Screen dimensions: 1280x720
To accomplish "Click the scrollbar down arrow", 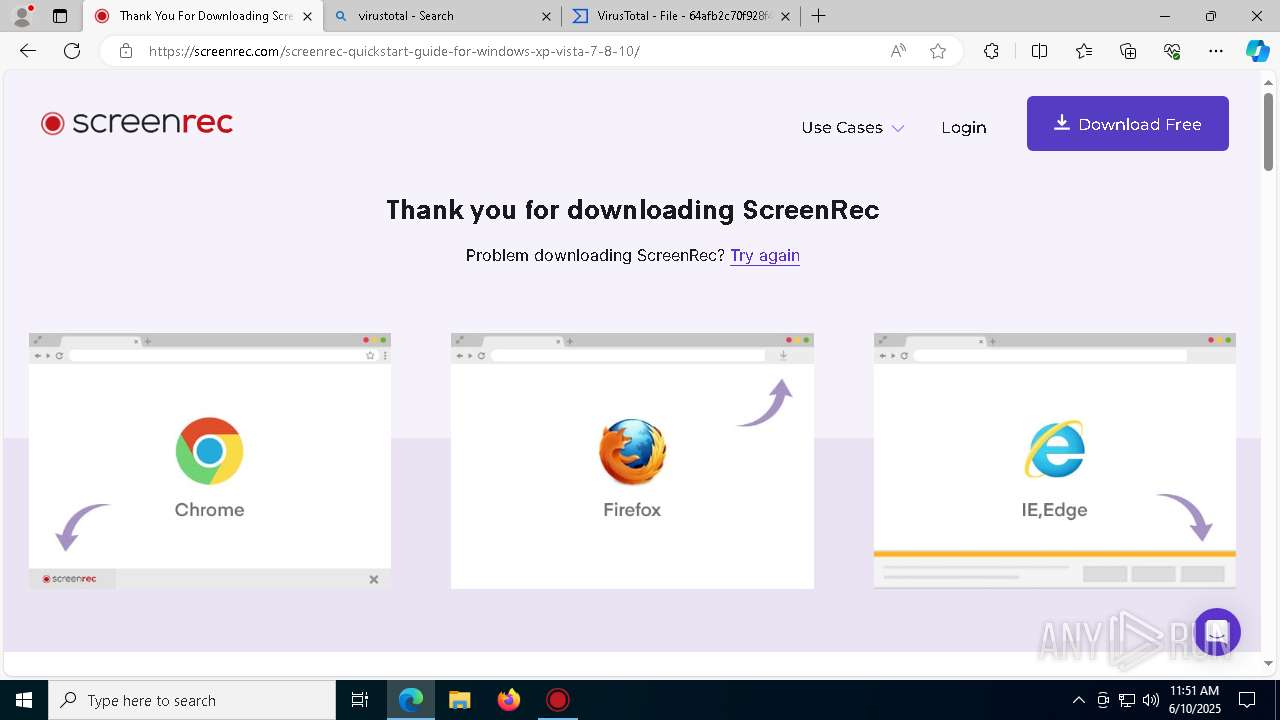I will [x=1268, y=663].
